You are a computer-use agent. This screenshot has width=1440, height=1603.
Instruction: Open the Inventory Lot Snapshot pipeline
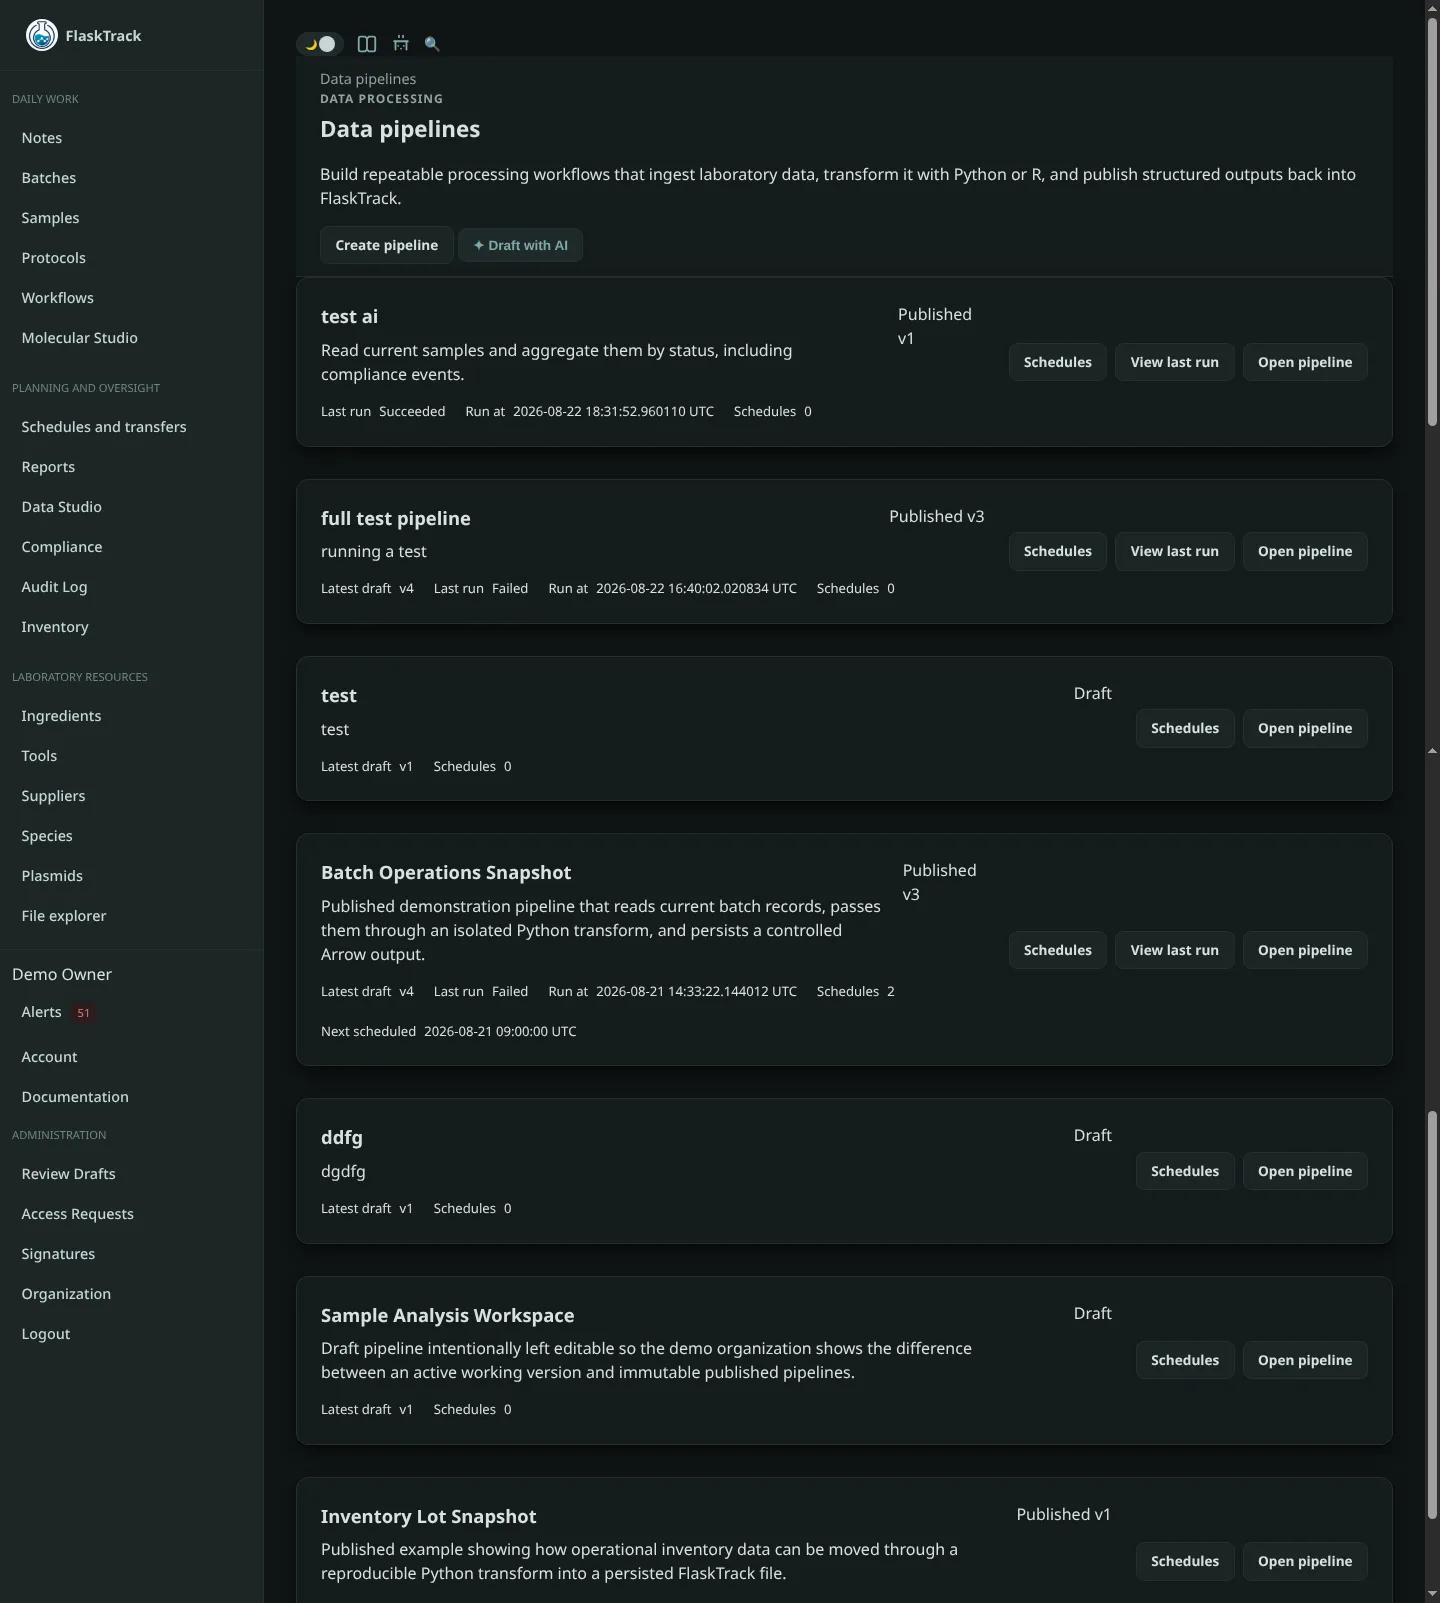[1304, 1561]
